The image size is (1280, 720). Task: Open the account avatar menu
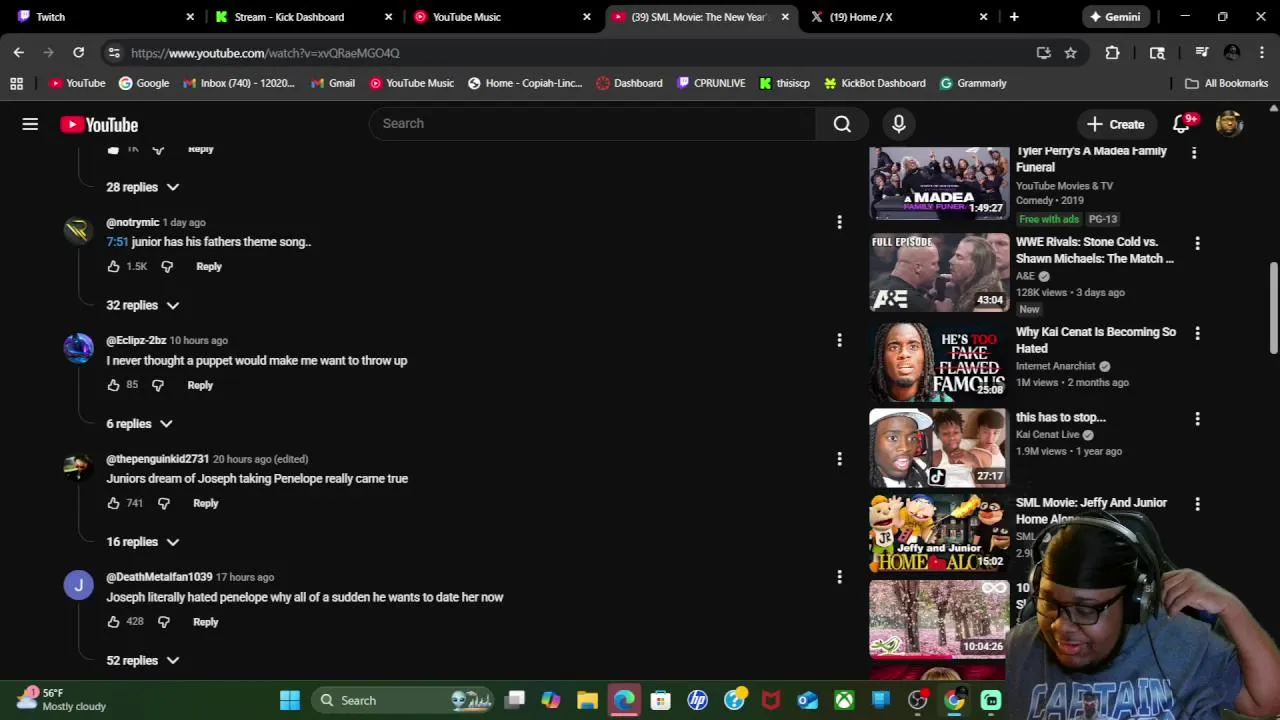click(1229, 124)
